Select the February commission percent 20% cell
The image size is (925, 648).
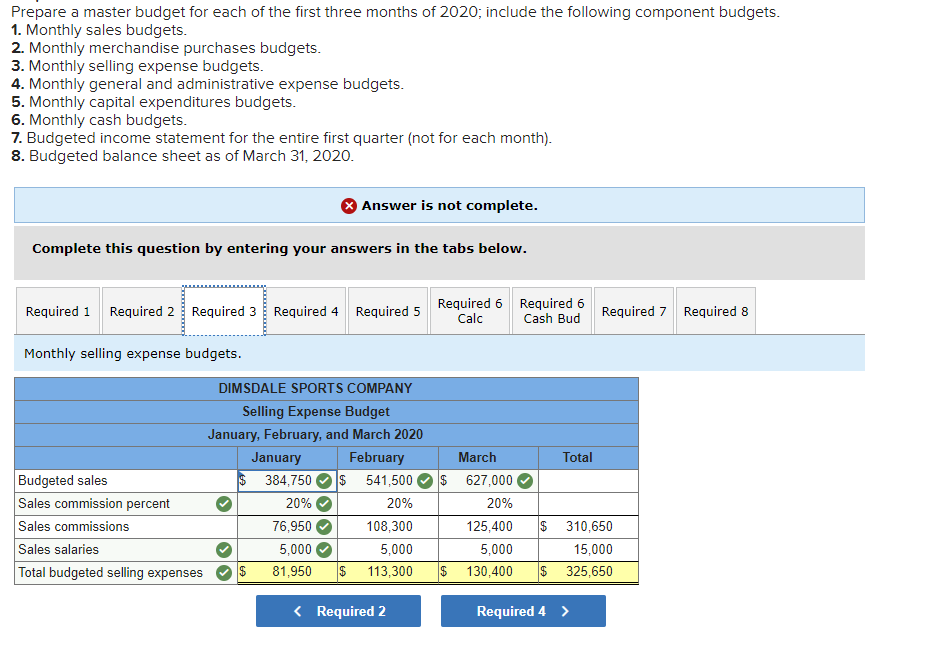(388, 503)
